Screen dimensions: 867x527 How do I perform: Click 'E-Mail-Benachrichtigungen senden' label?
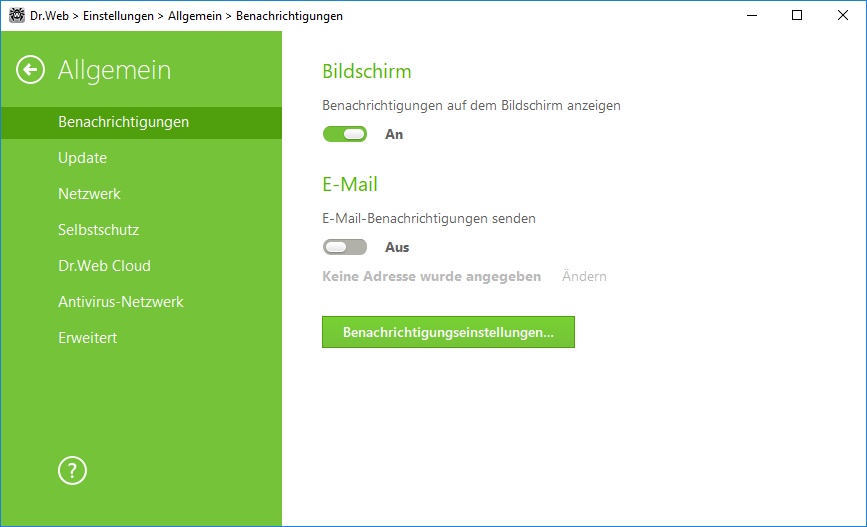click(429, 218)
